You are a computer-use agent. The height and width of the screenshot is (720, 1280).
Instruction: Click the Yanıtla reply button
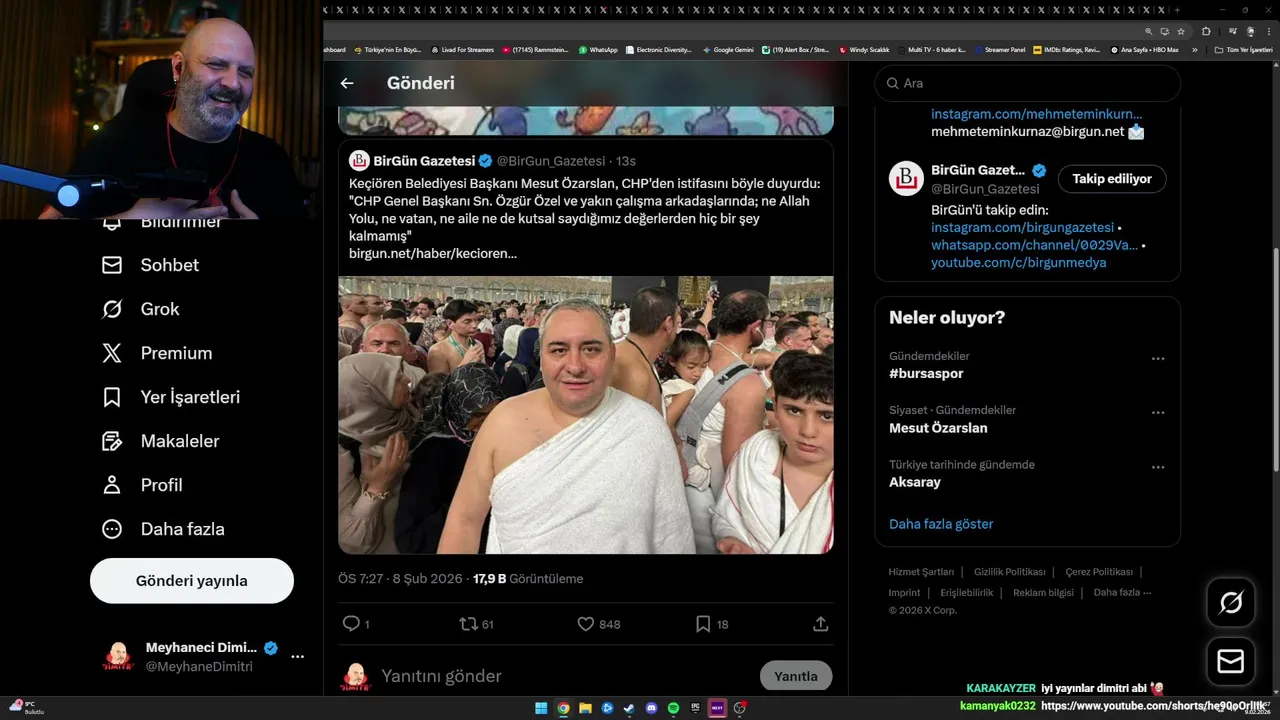(x=796, y=677)
